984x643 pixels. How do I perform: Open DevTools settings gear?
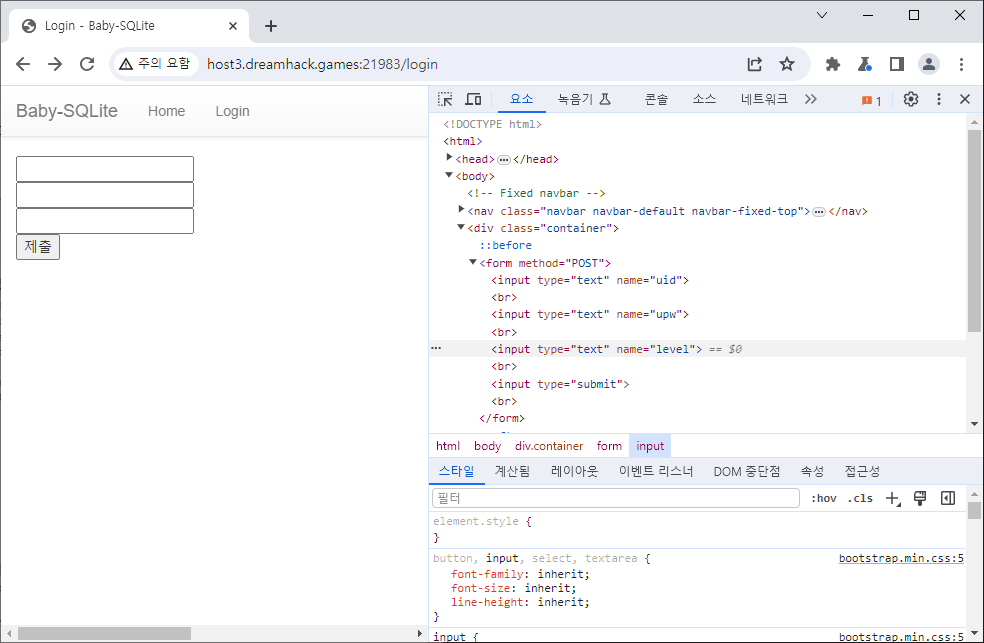tap(910, 99)
